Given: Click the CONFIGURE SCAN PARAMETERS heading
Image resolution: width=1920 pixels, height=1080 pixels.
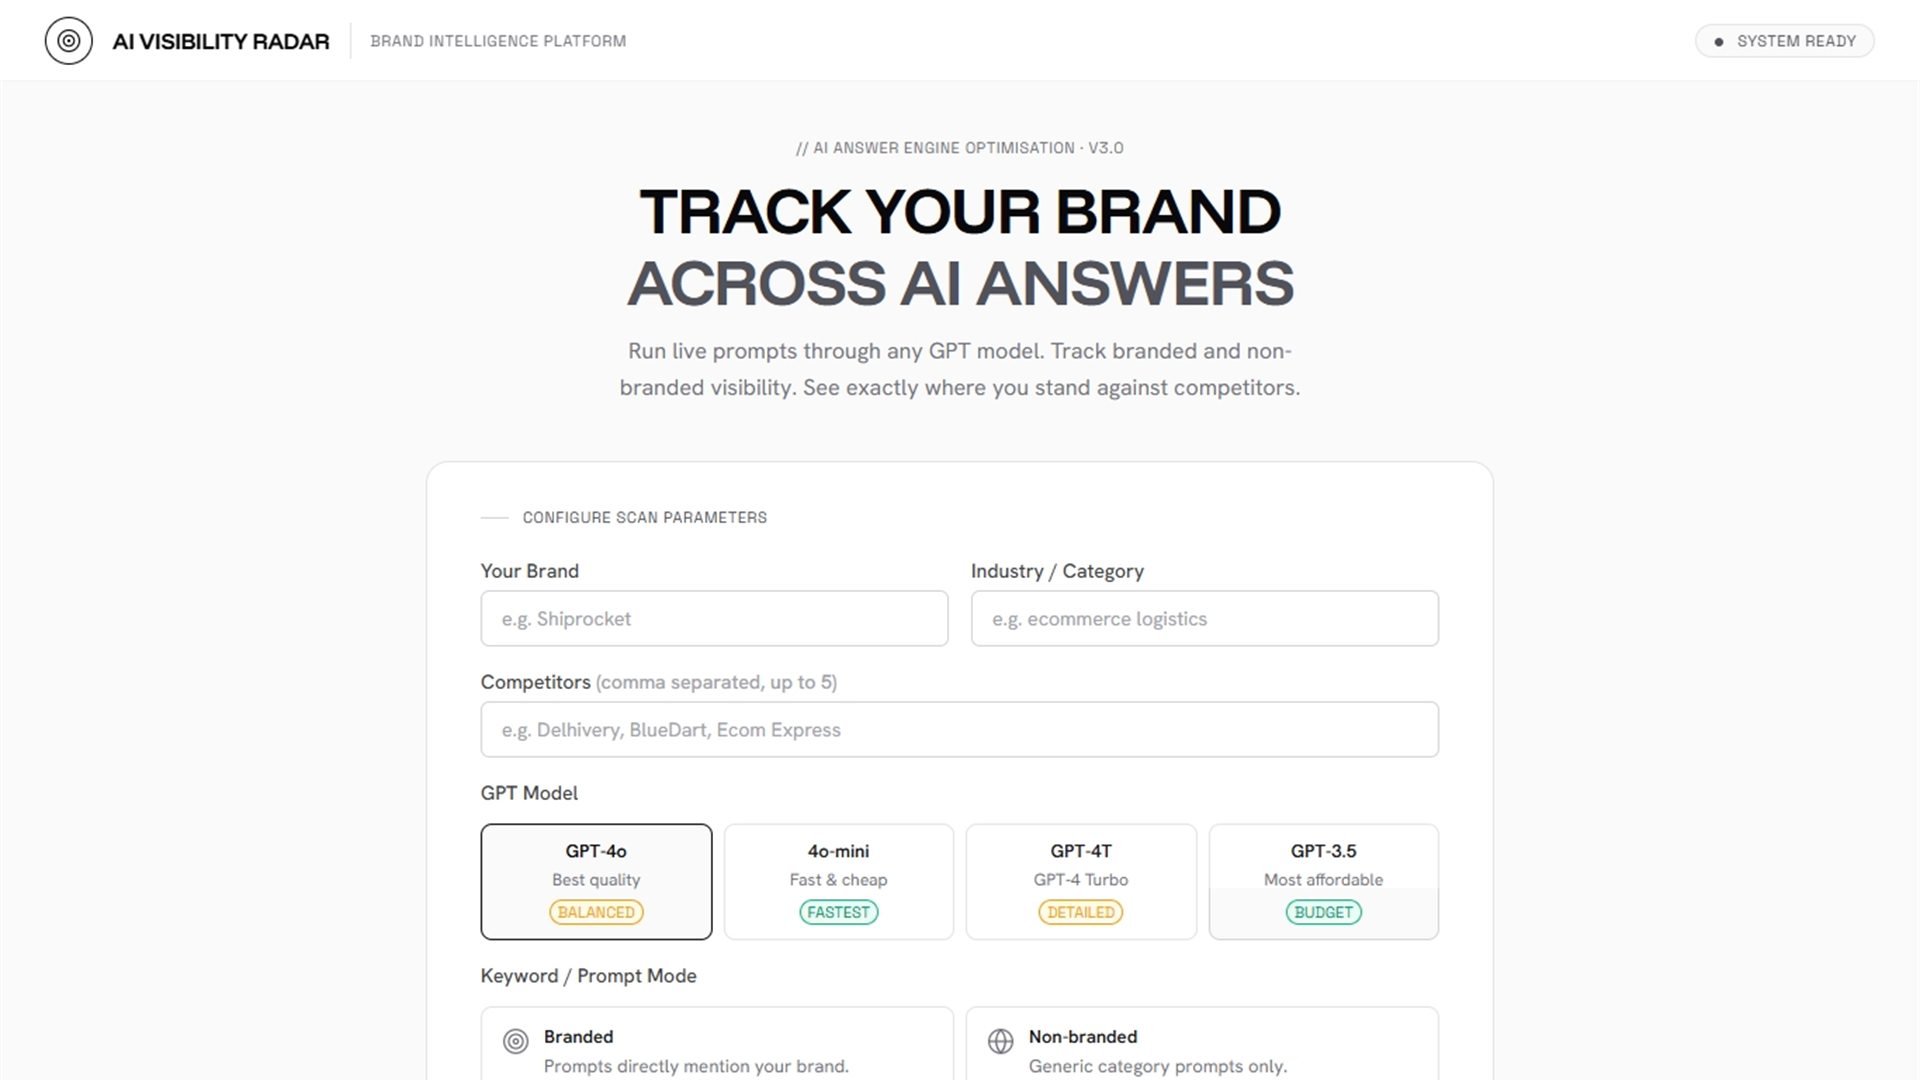Looking at the screenshot, I should (x=644, y=517).
